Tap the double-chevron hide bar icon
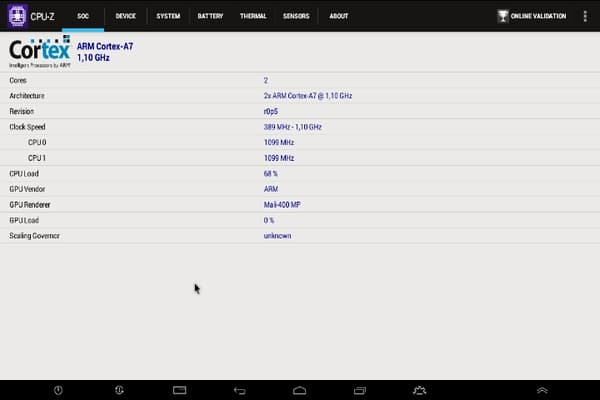This screenshot has width=600, height=400. (x=542, y=390)
